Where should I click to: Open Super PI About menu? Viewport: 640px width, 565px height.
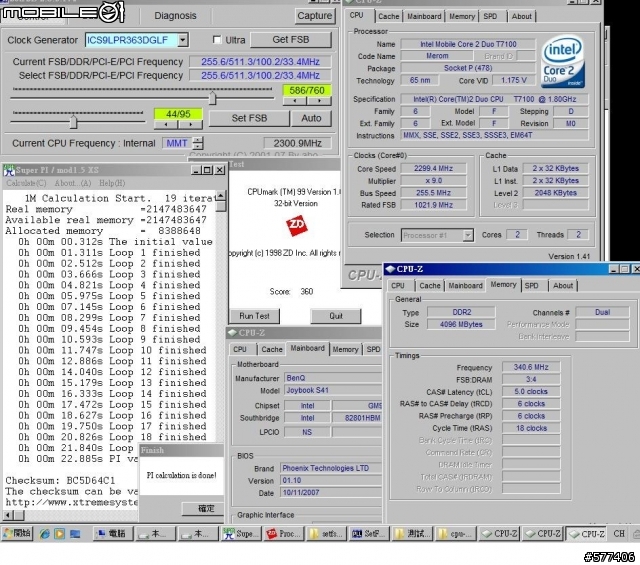click(x=73, y=183)
